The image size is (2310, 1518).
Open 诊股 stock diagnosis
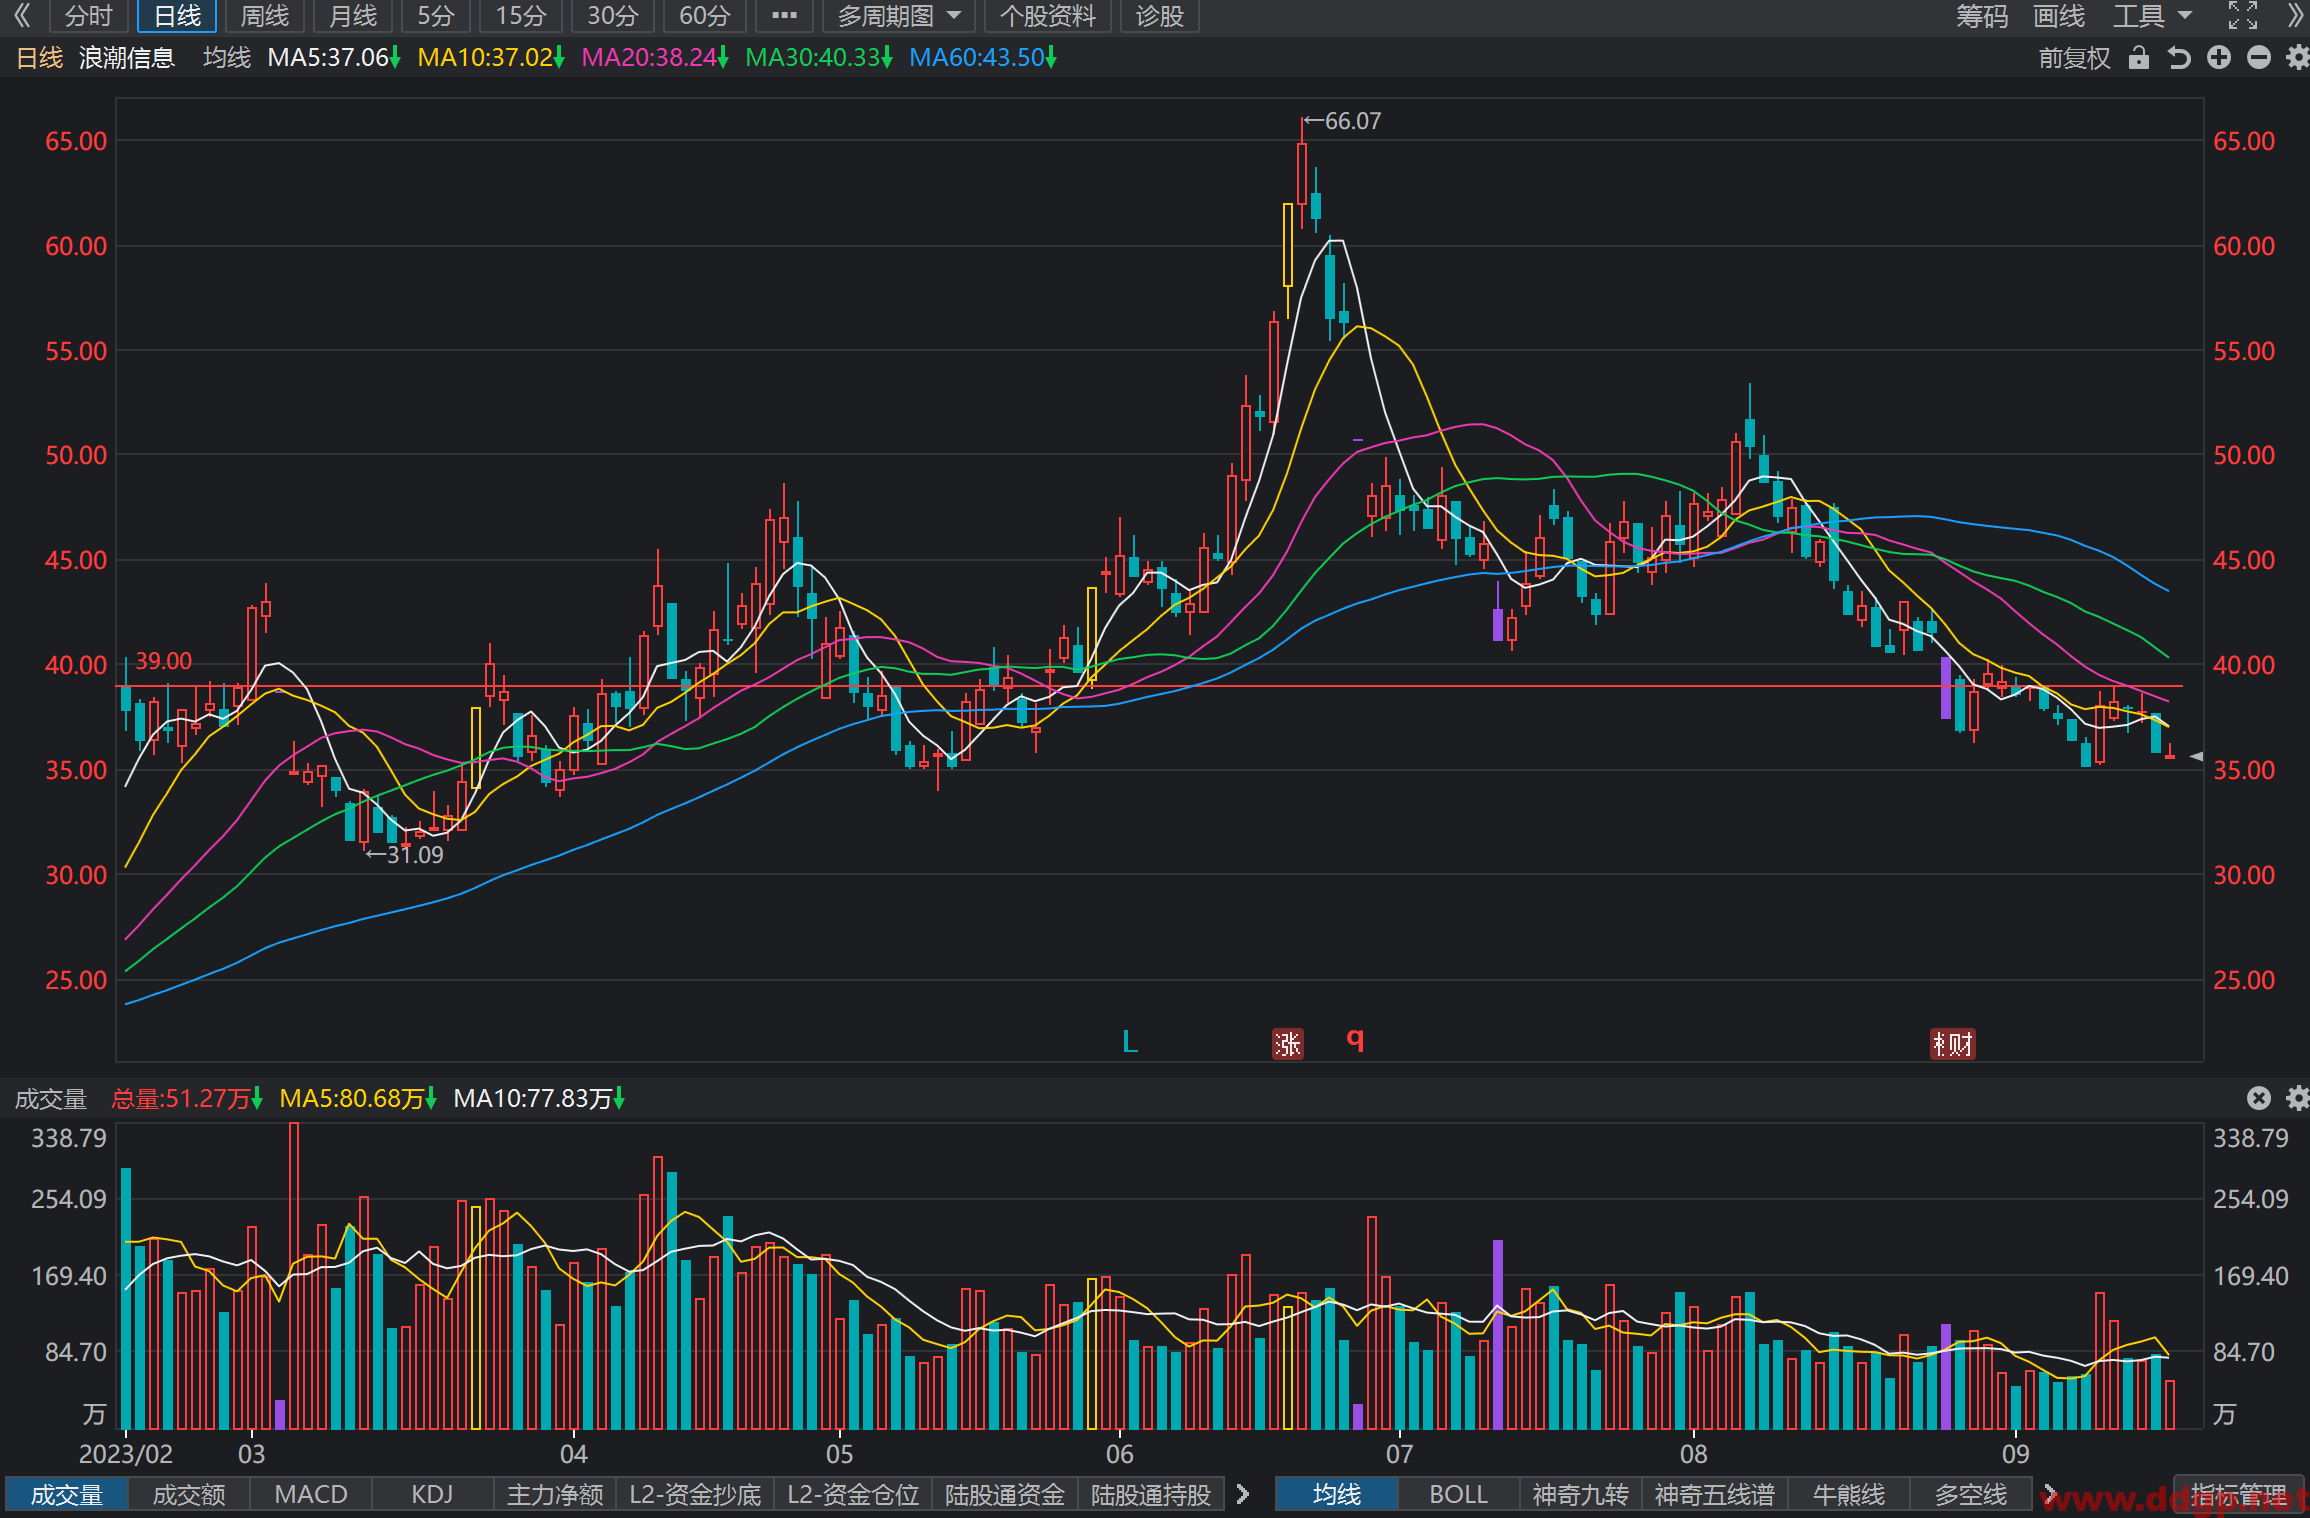point(1159,16)
